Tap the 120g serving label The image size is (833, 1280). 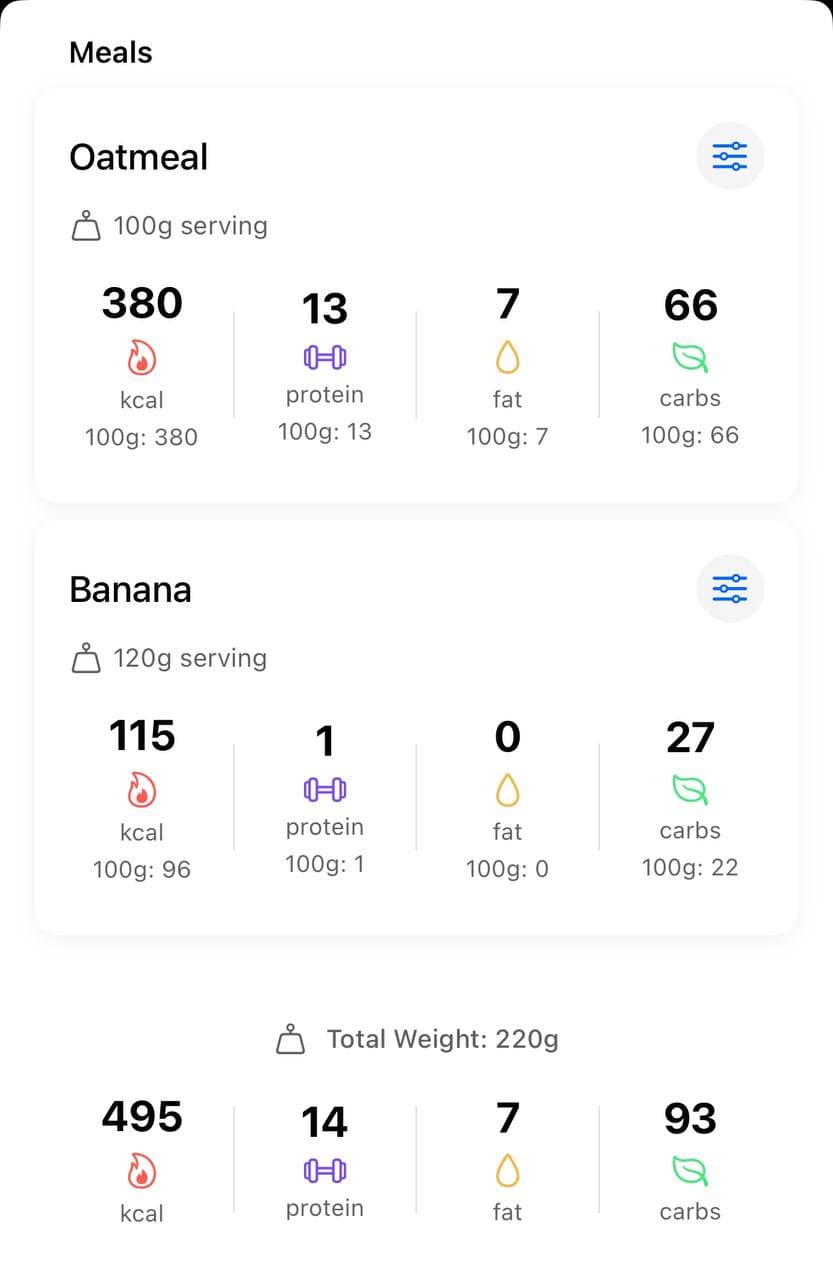[190, 658]
